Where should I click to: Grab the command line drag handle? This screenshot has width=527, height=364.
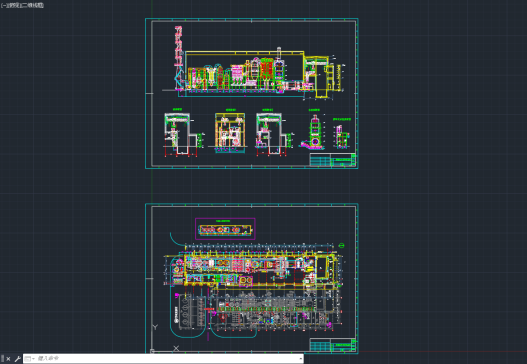(x=3, y=359)
